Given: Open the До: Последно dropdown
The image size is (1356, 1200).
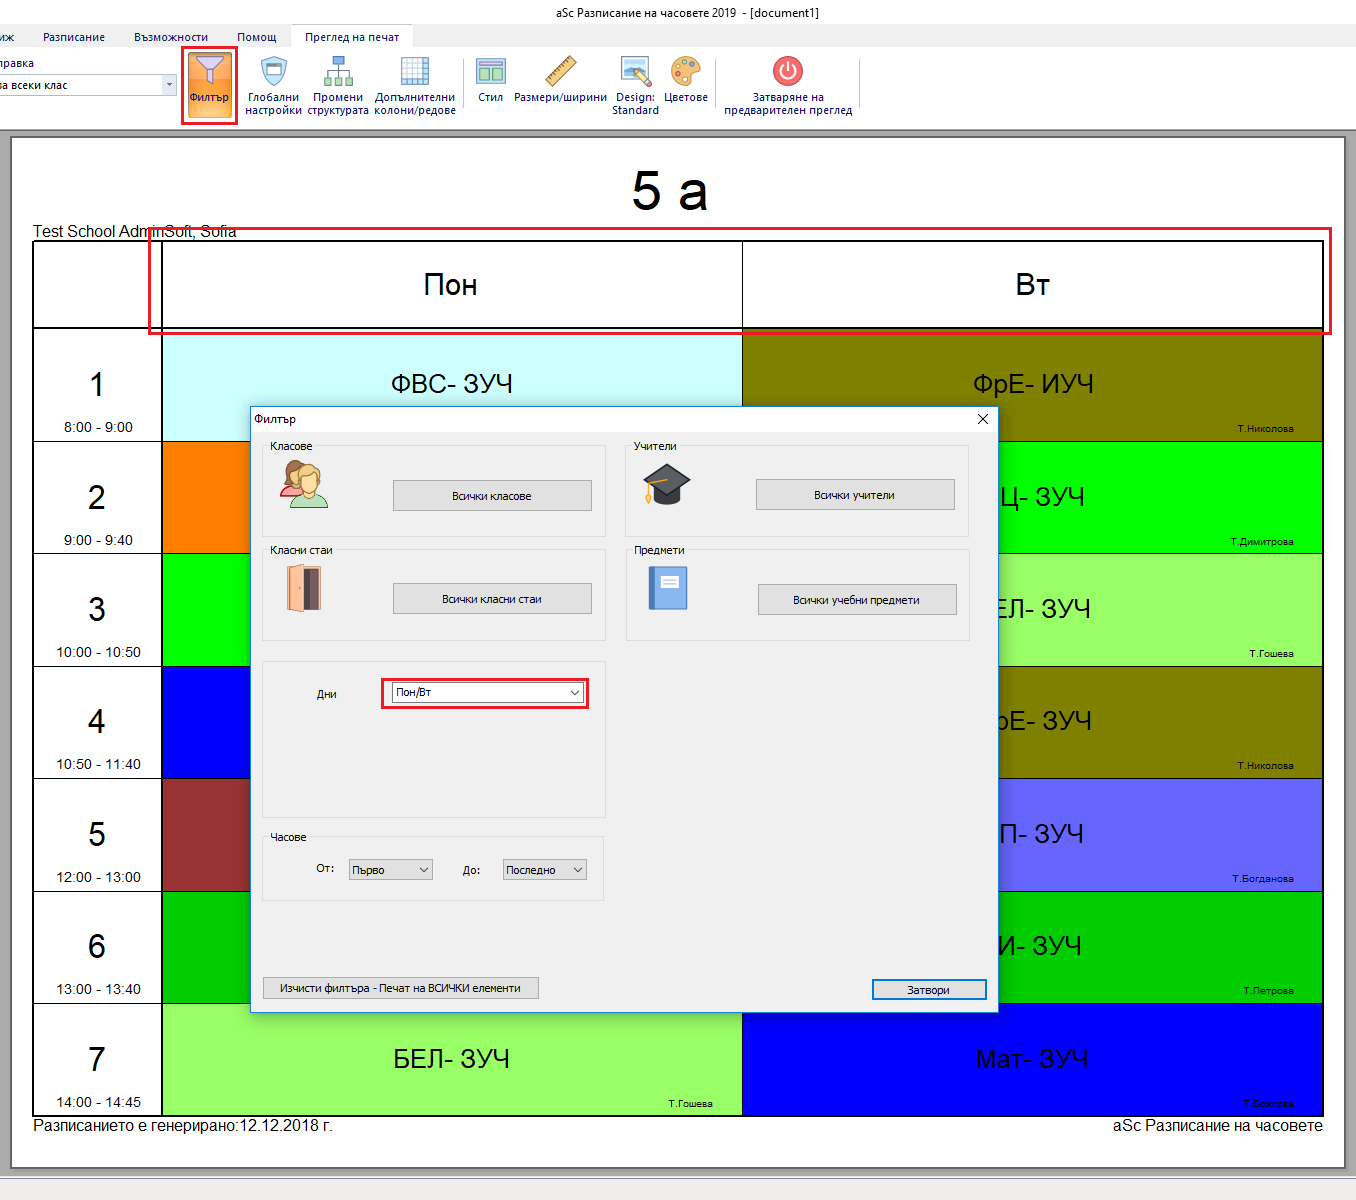Looking at the screenshot, I should 544,870.
